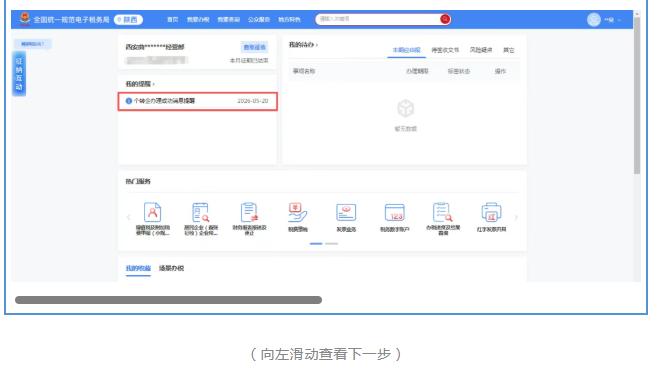Click the user avatar icon

click(x=594, y=20)
